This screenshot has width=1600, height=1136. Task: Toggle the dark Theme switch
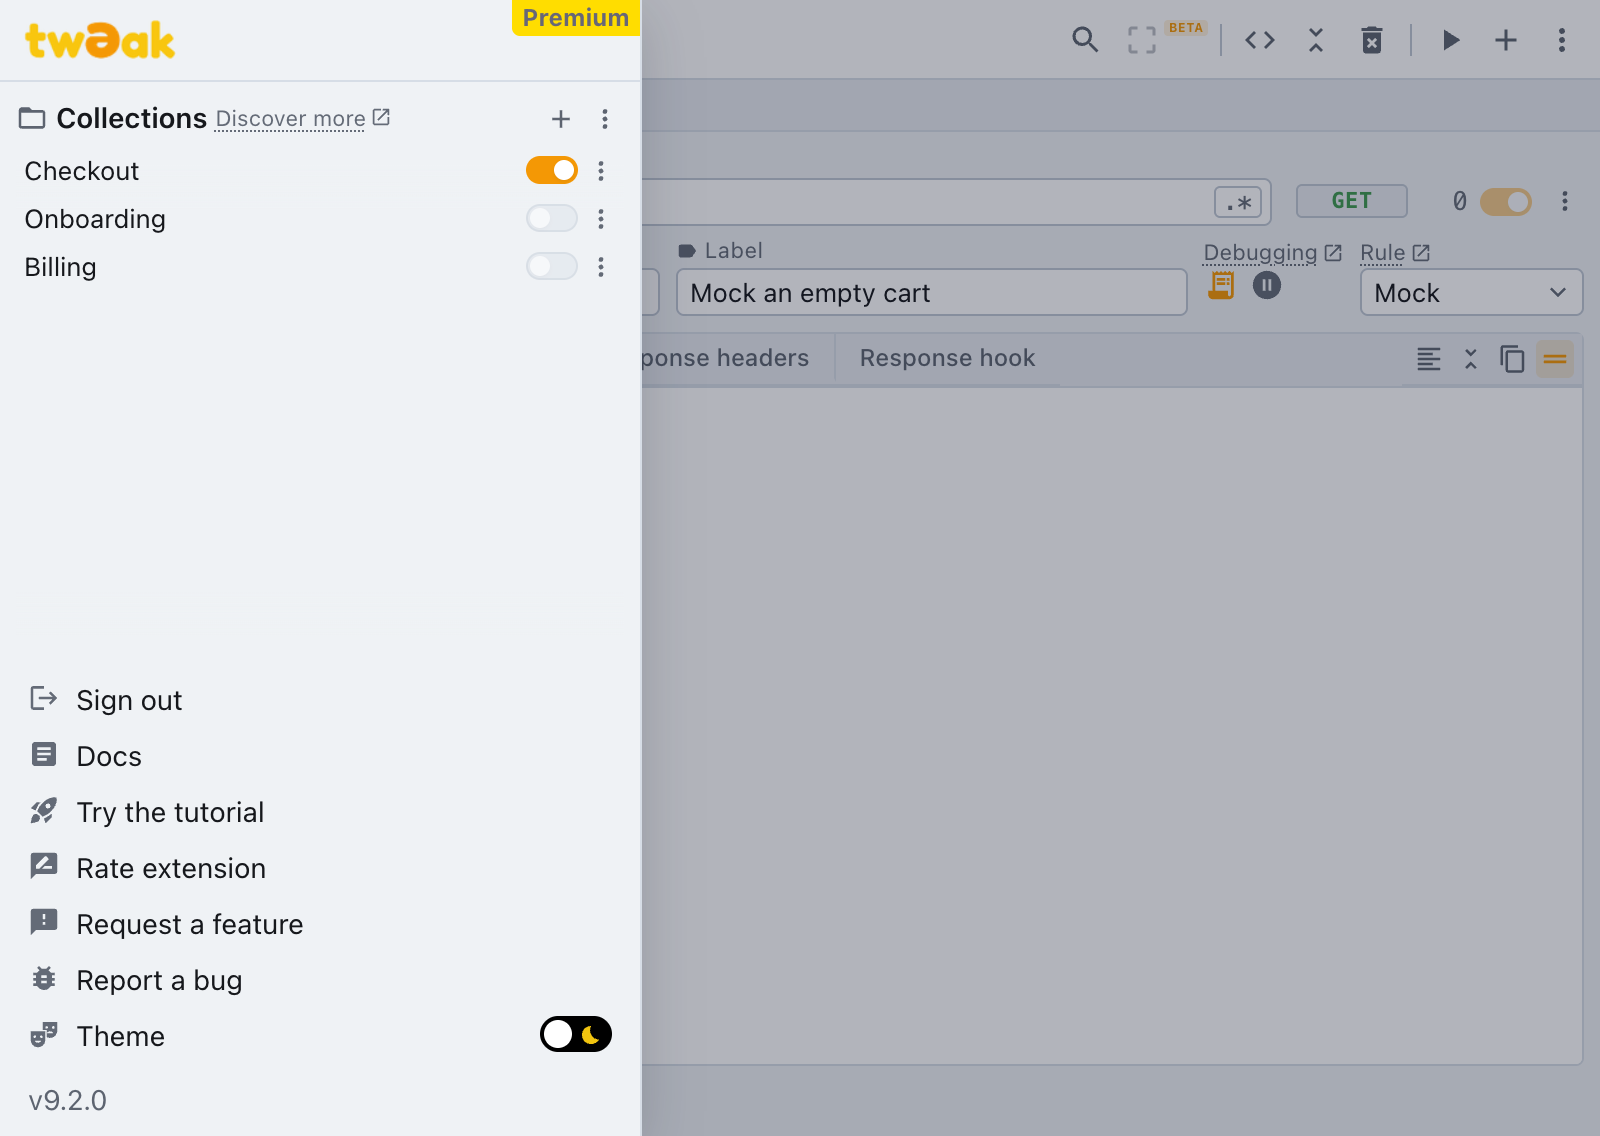(576, 1034)
